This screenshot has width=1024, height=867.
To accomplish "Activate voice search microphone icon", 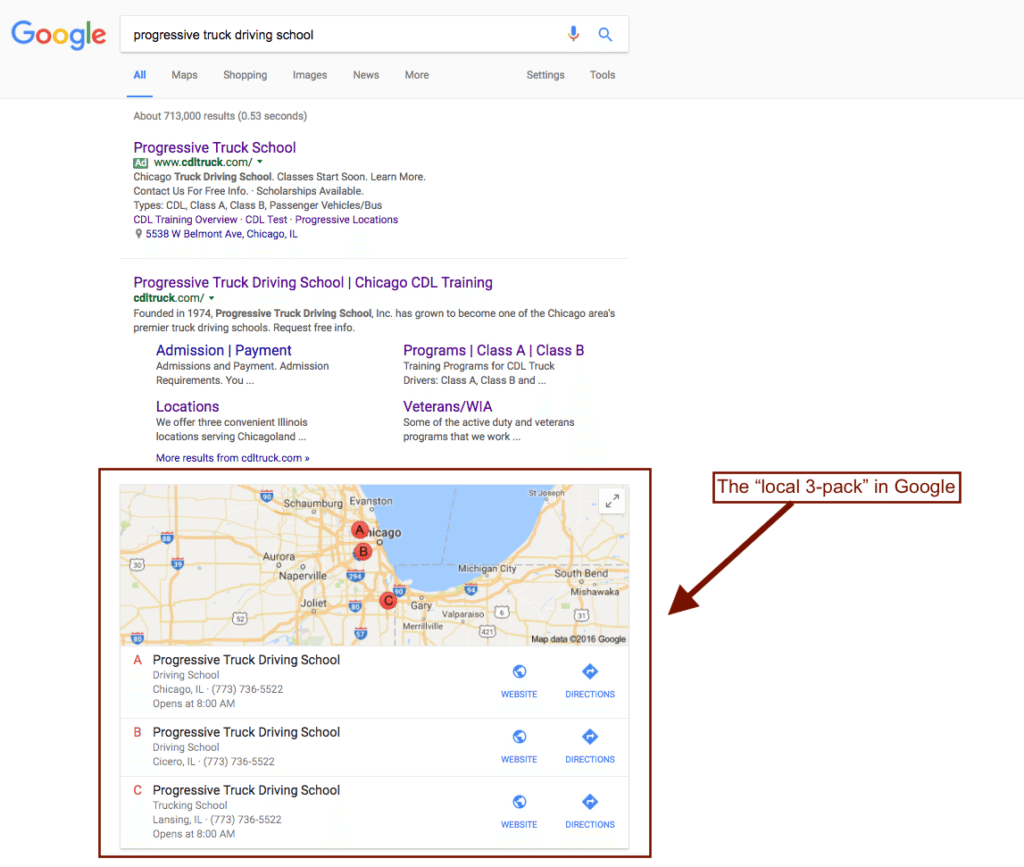I will [573, 34].
